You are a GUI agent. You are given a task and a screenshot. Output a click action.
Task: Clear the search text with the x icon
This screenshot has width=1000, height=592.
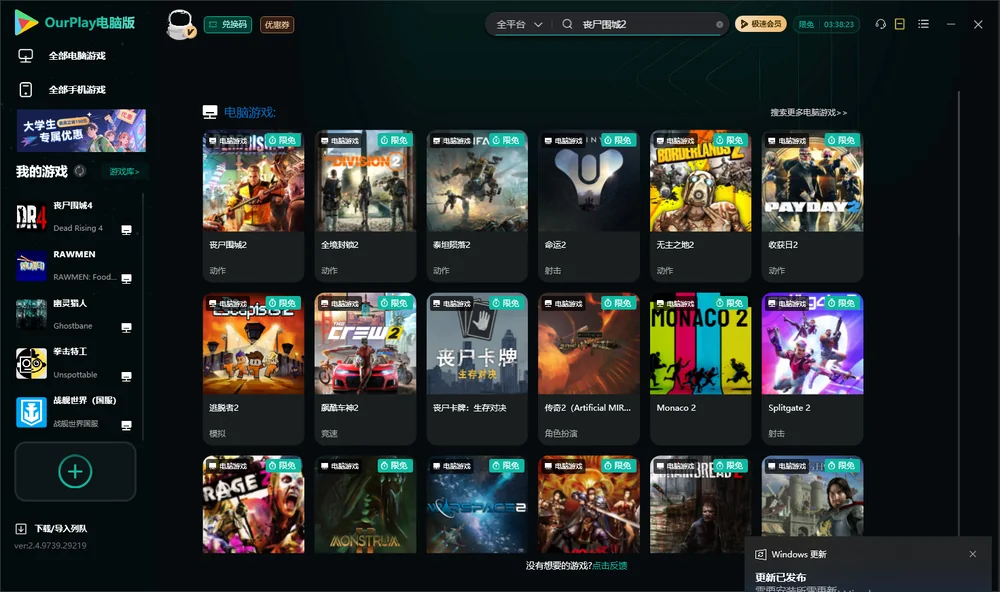pyautogui.click(x=719, y=24)
